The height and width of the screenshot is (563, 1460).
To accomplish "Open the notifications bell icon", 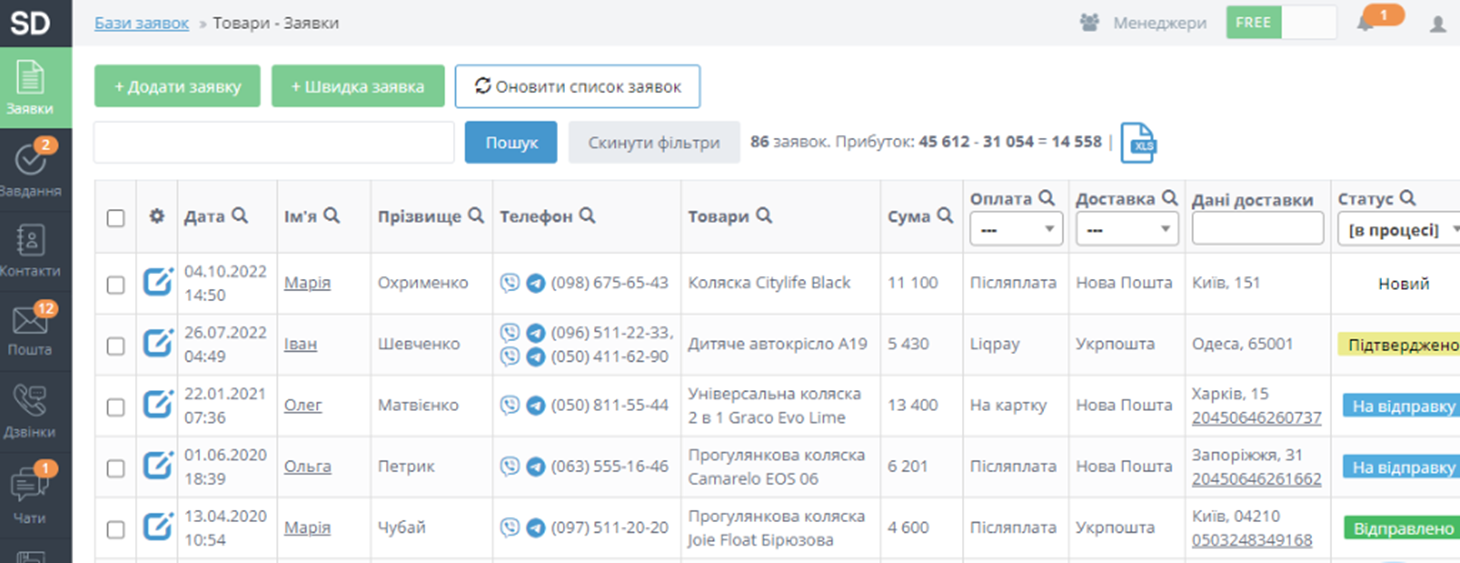I will pyautogui.click(x=1365, y=23).
